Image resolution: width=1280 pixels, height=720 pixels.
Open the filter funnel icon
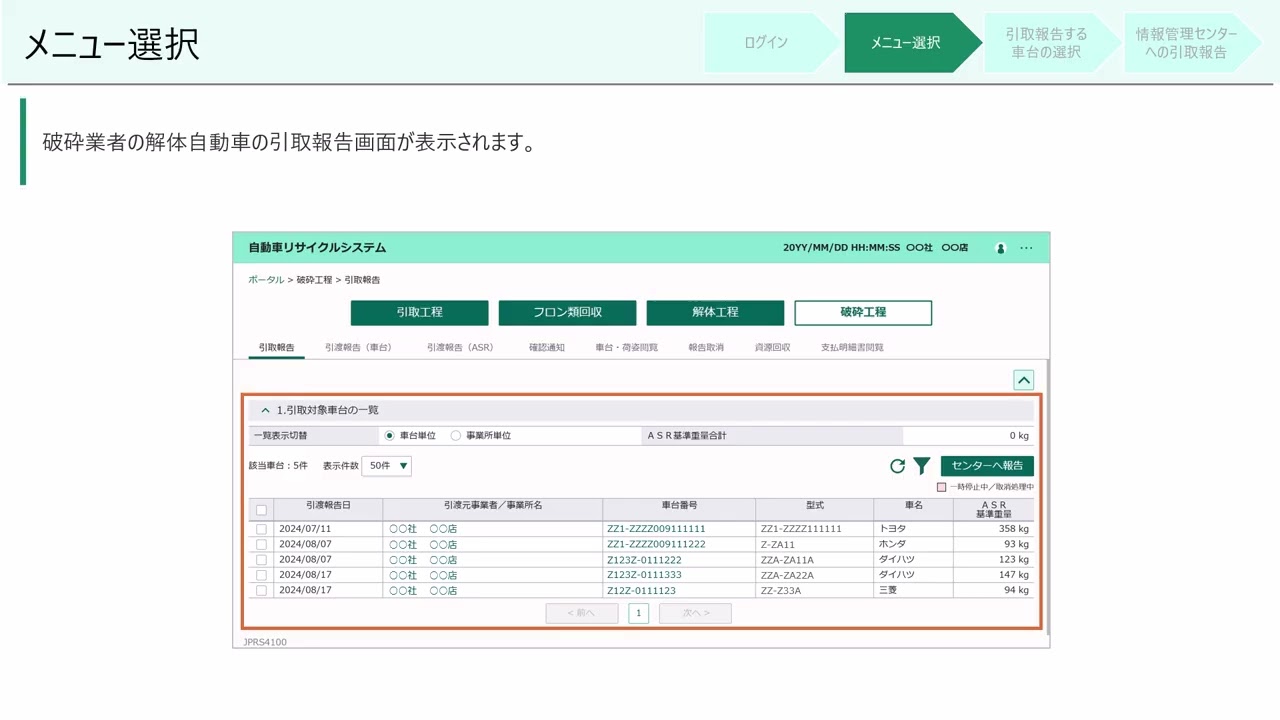click(x=922, y=466)
